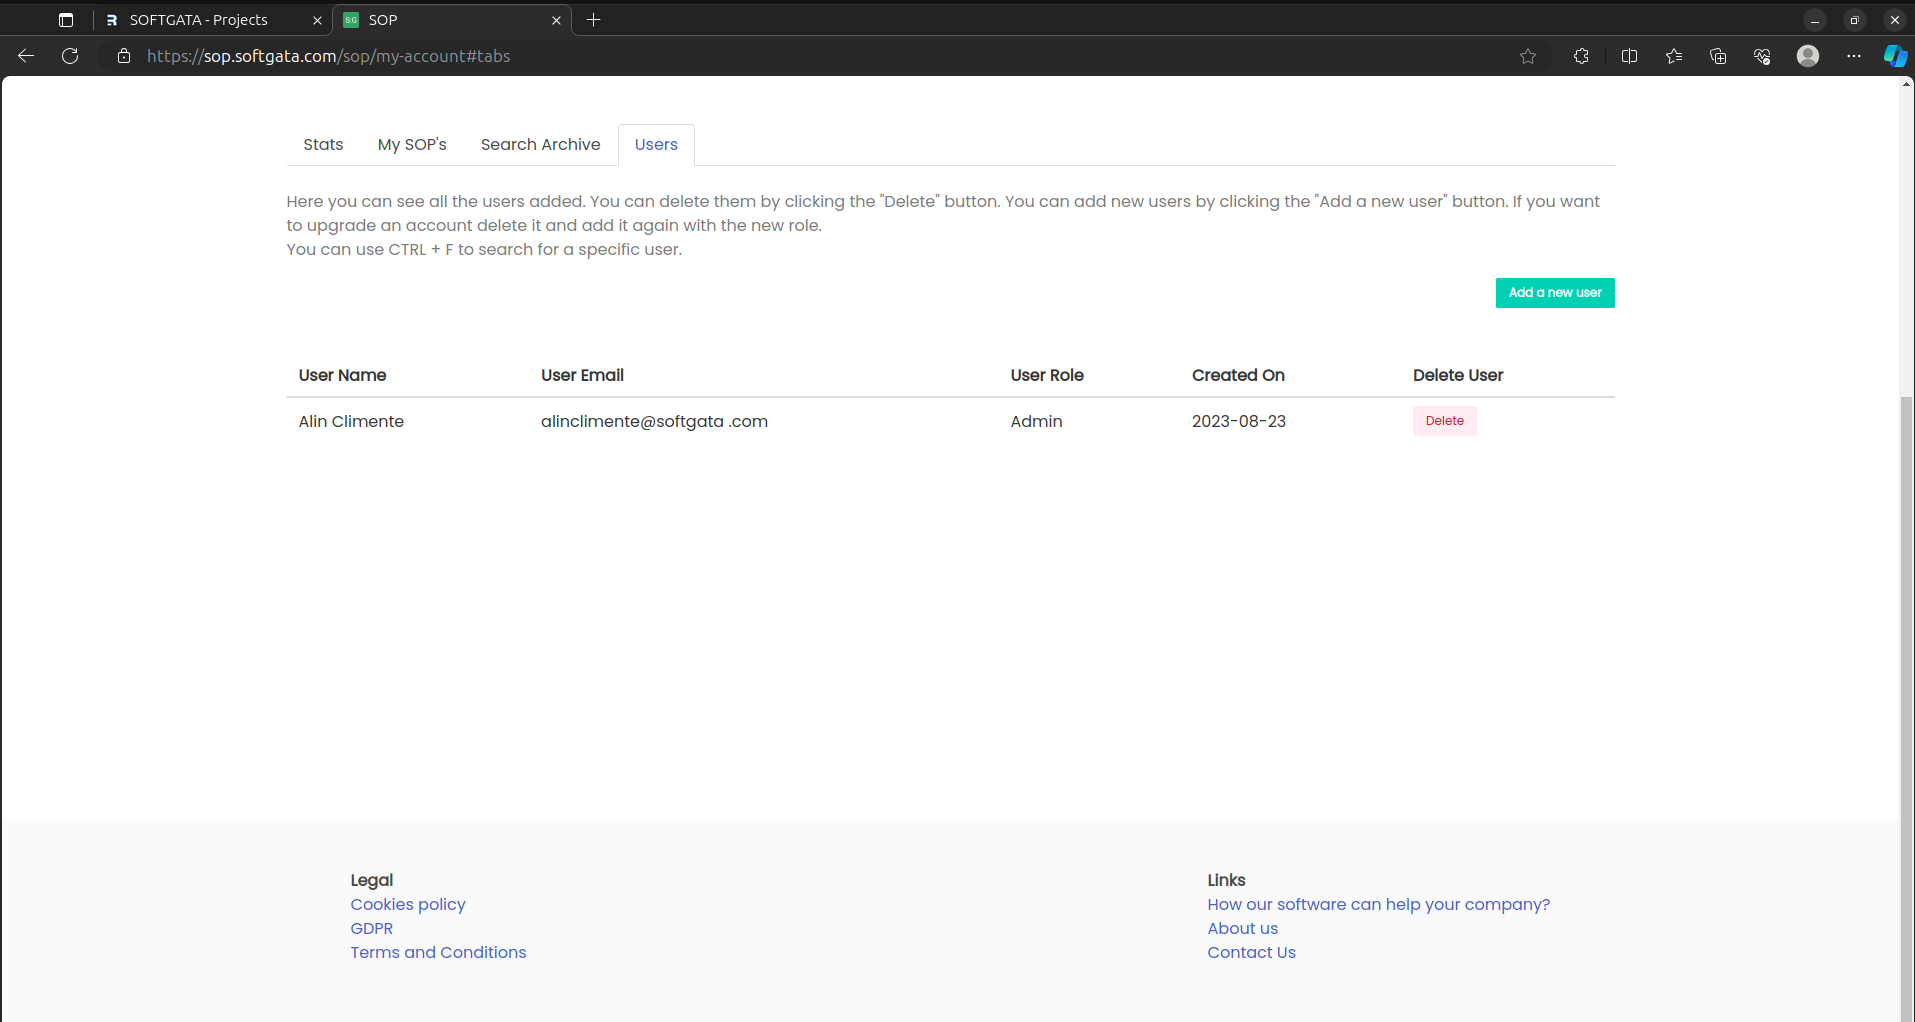Screen dimensions: 1915x1022
Task: Go to the Search Archive tab
Action: 540,145
